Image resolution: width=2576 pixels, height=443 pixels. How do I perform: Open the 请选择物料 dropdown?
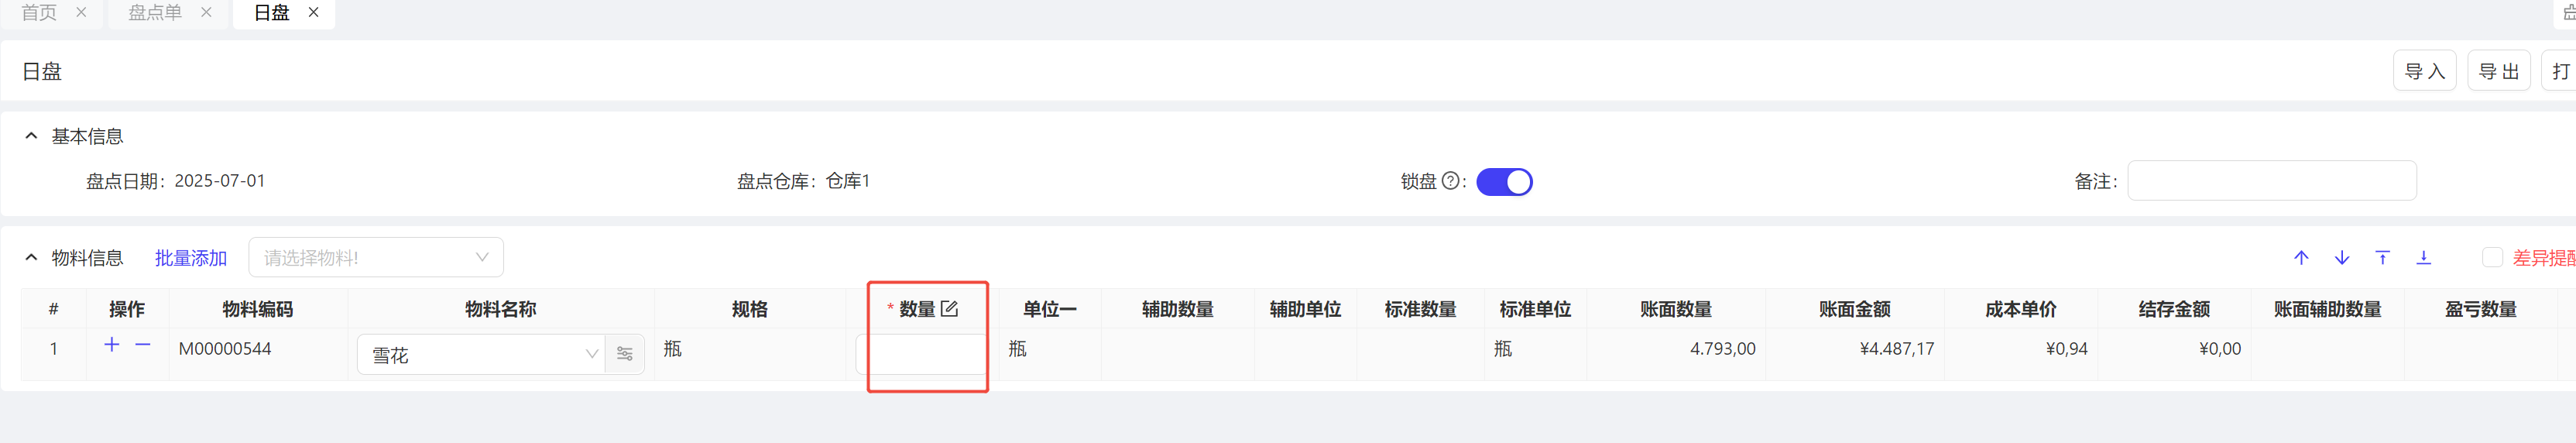(x=376, y=258)
